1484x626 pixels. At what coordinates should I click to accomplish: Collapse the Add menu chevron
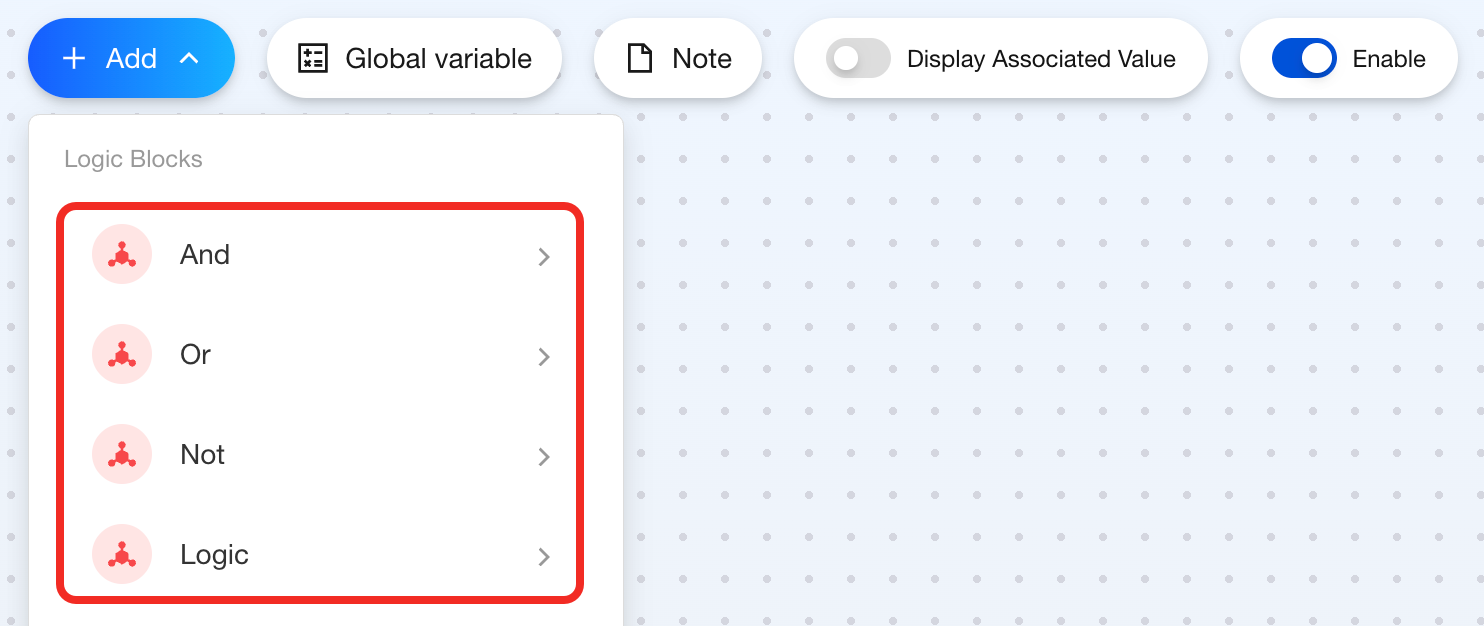click(188, 58)
